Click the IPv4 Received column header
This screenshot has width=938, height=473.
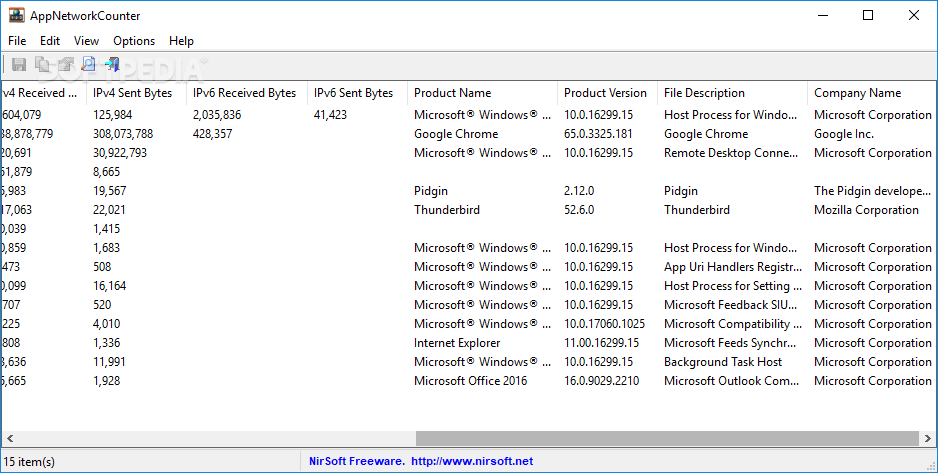point(44,93)
